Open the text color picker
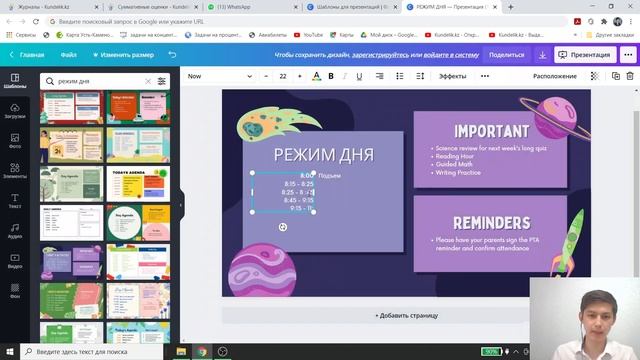Image resolution: width=640 pixels, height=360 pixels. click(x=316, y=76)
